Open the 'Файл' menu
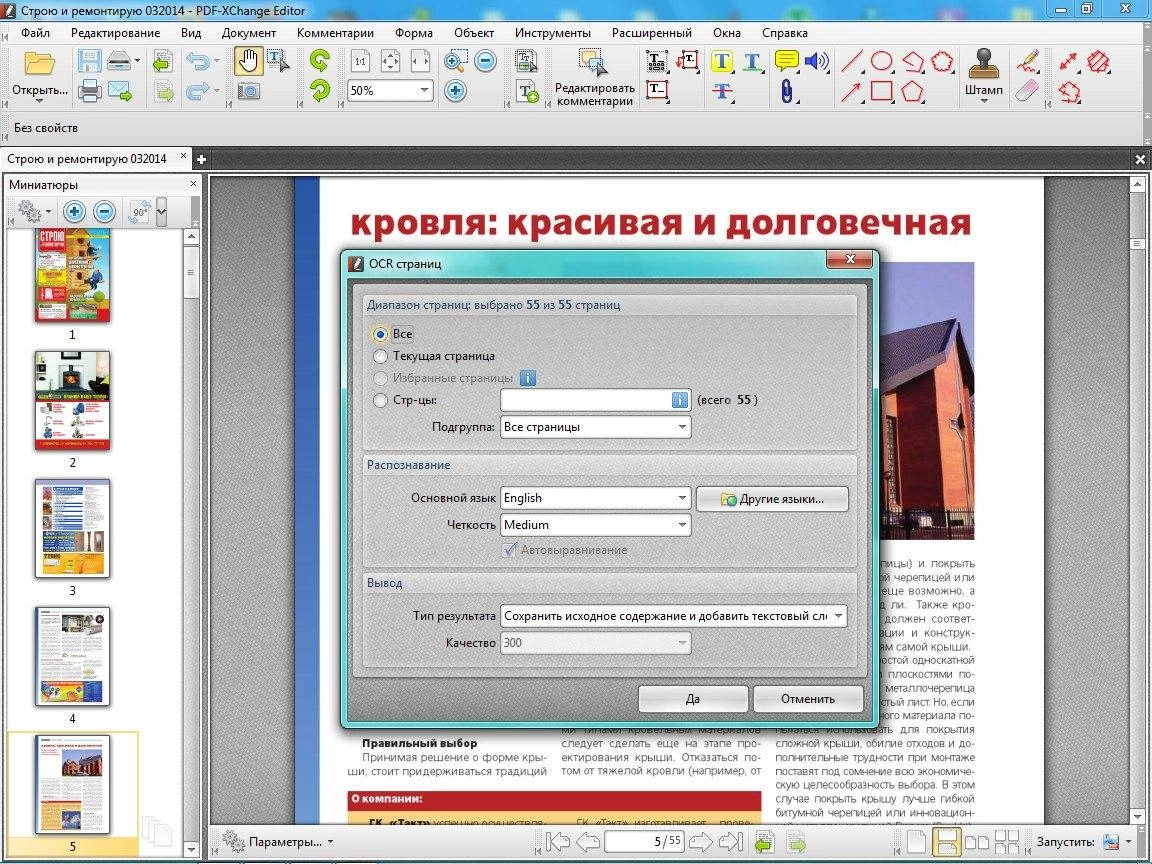Image resolution: width=1152 pixels, height=864 pixels. point(35,32)
